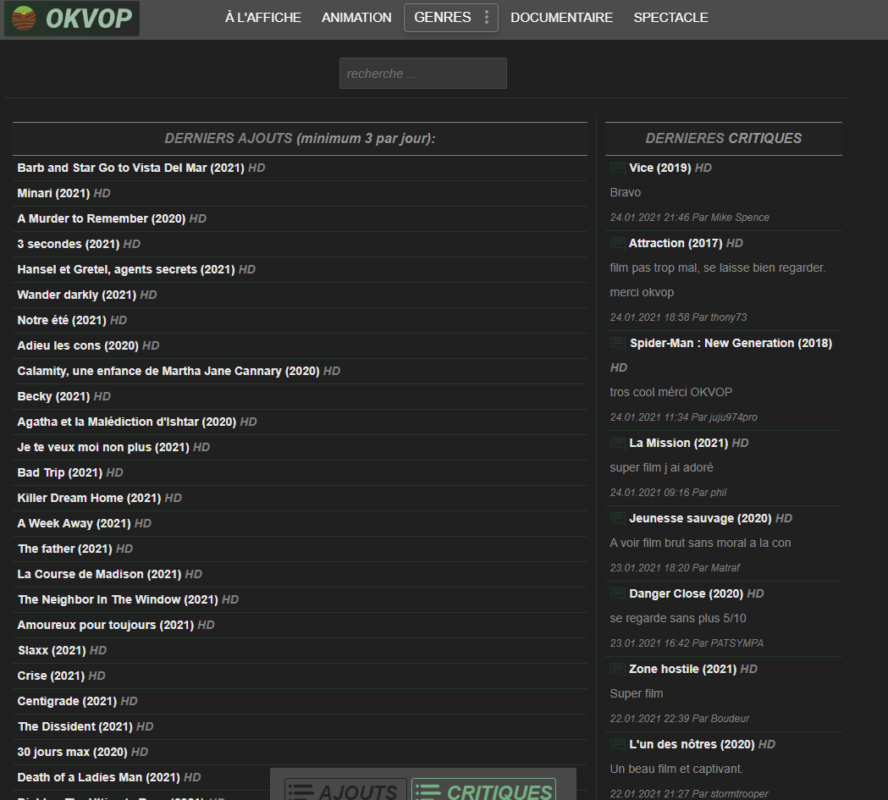Open A Week Away (2021)
The width and height of the screenshot is (888, 800).
click(74, 523)
